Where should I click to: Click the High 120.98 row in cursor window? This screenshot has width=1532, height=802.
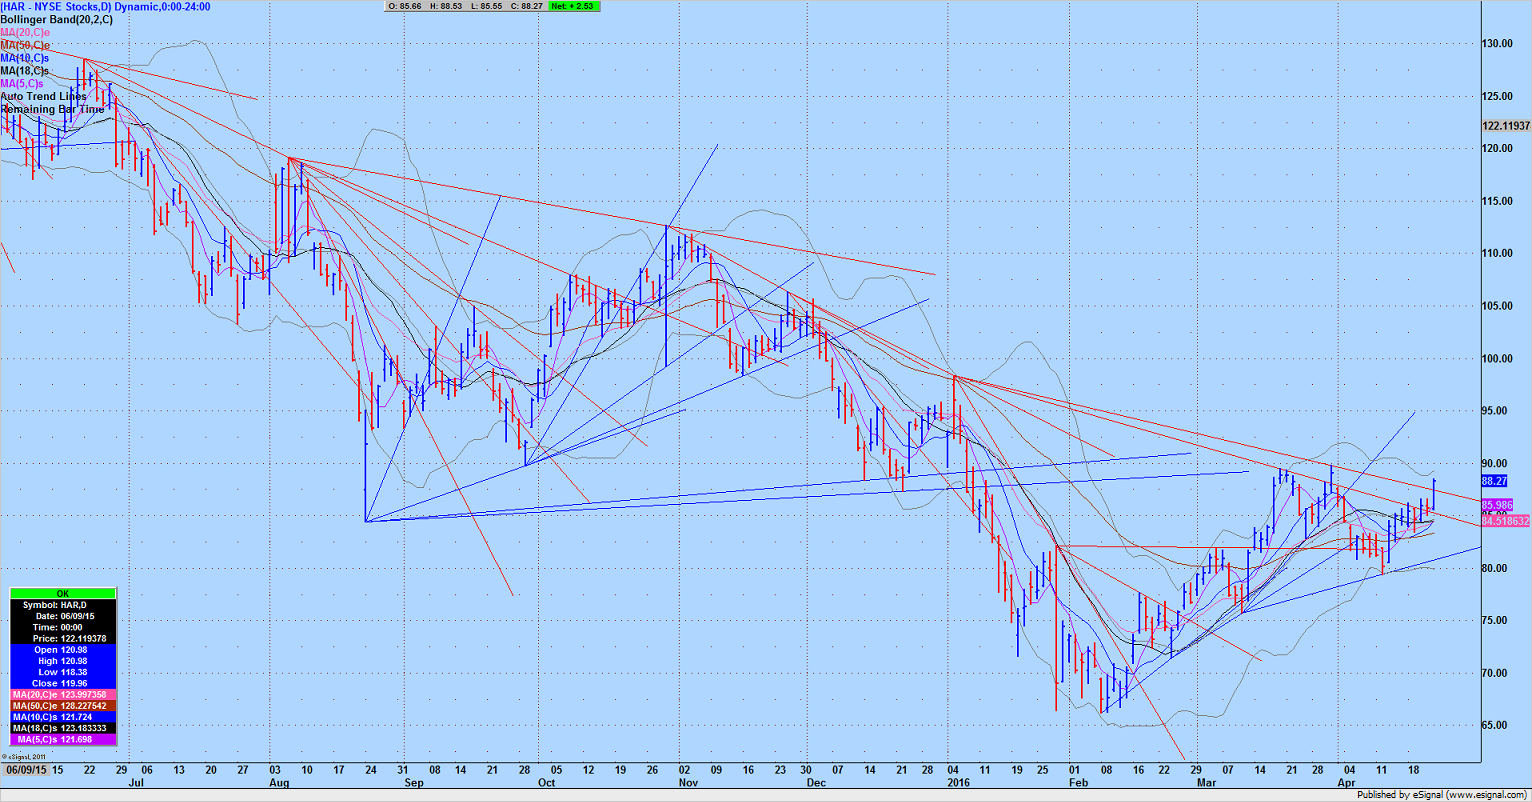[63, 661]
